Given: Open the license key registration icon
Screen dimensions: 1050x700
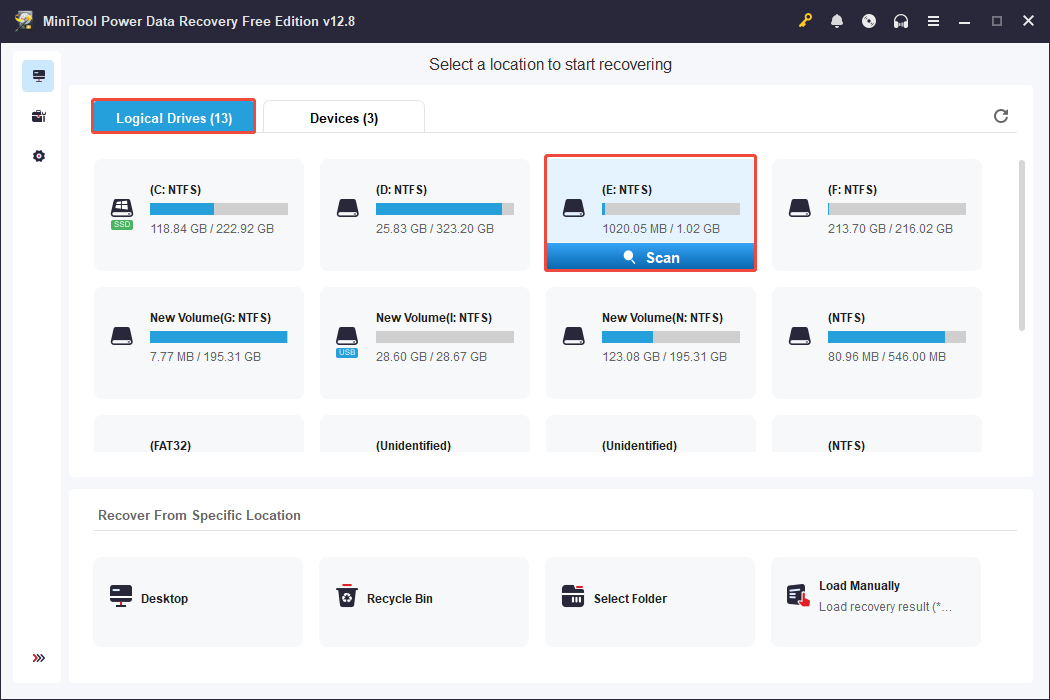Looking at the screenshot, I should coord(805,20).
